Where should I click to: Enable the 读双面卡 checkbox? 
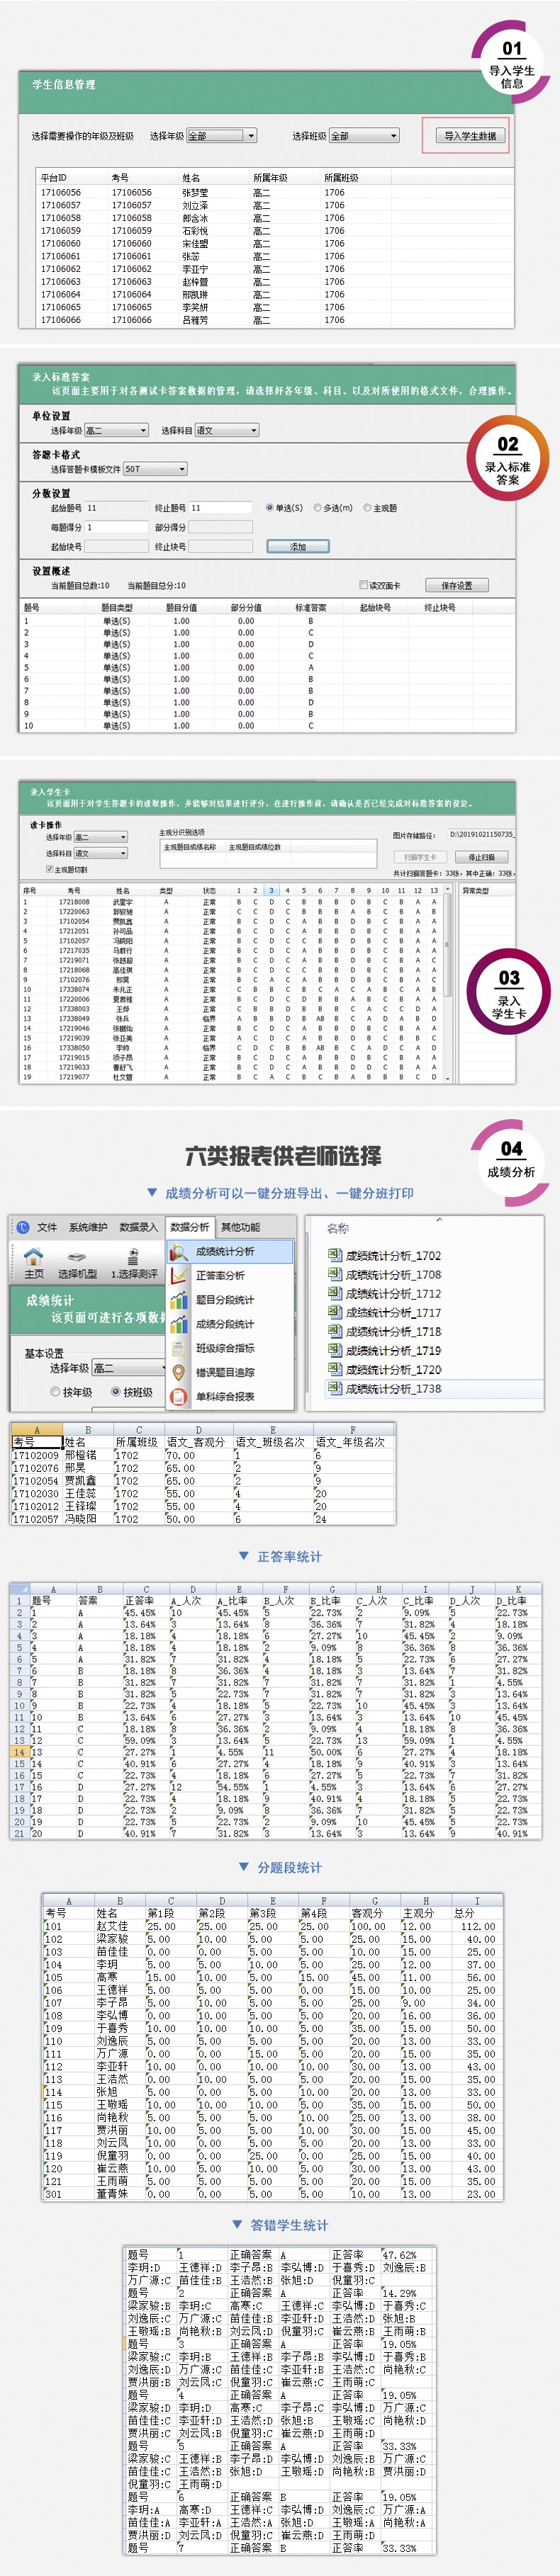coord(364,585)
